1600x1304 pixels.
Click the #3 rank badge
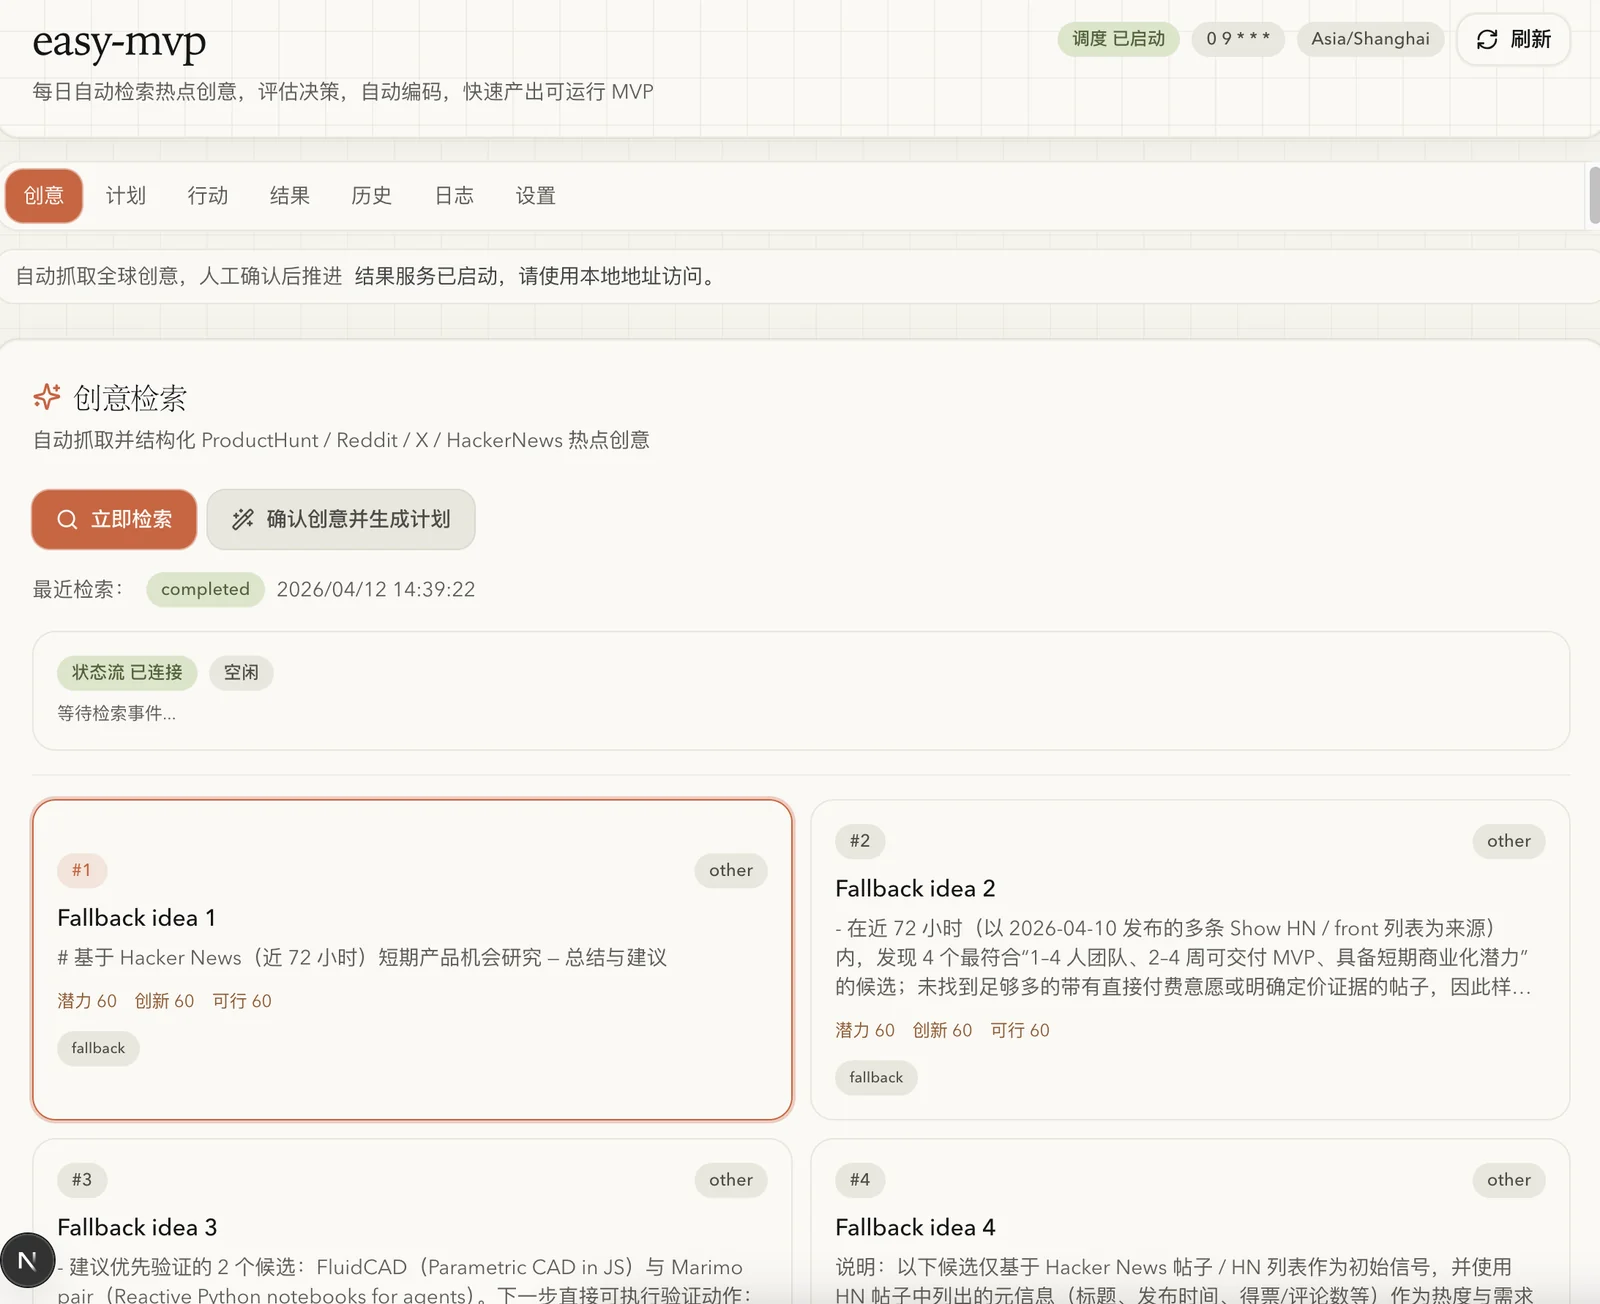point(82,1180)
